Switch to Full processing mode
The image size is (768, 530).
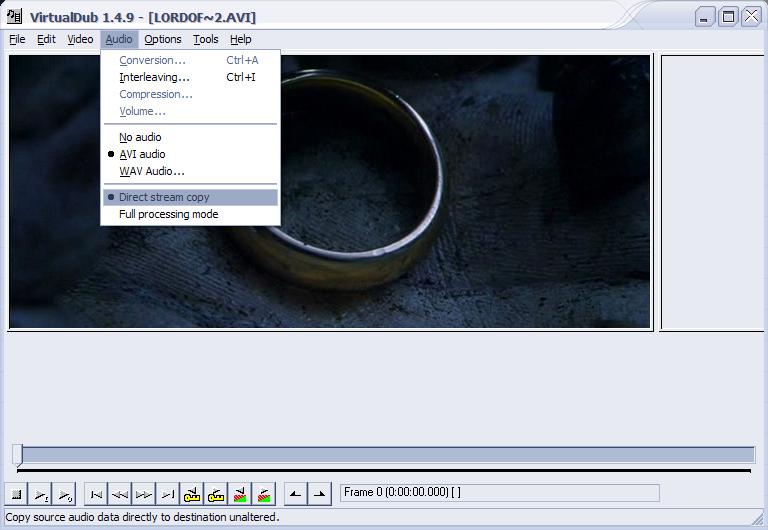tap(191, 214)
